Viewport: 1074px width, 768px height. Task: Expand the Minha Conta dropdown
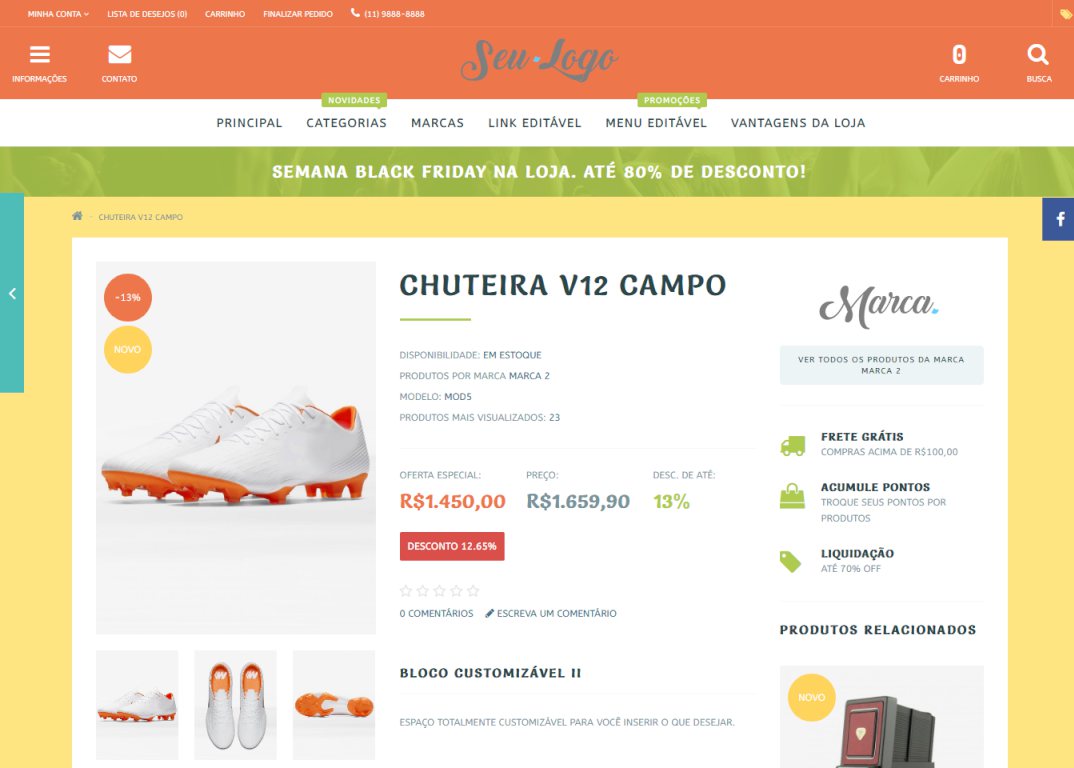point(58,14)
